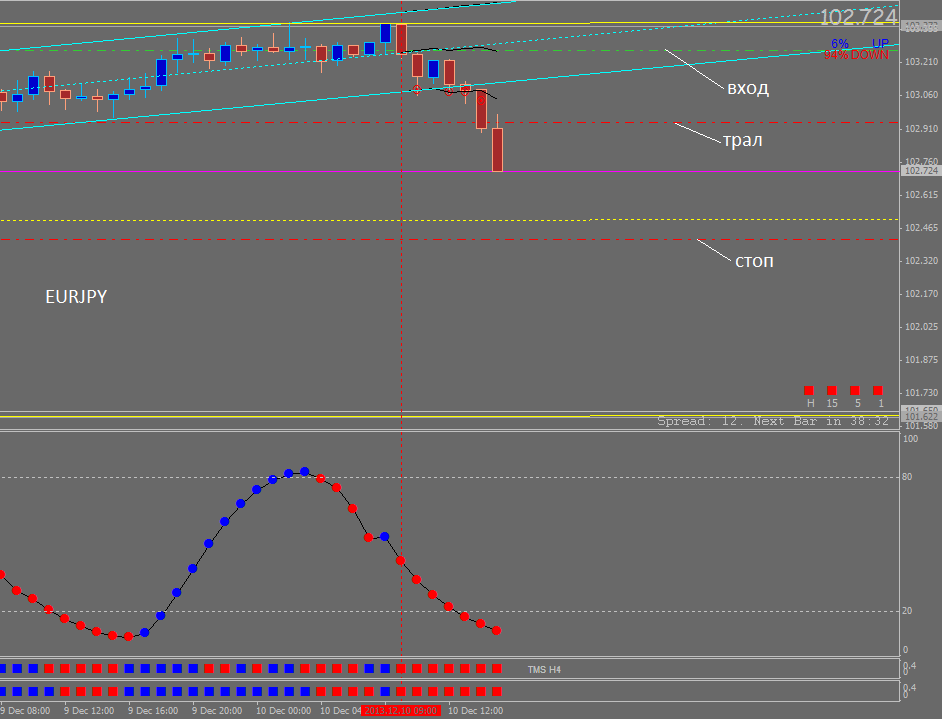Click the last red dot of the oscillator curve

point(496,631)
